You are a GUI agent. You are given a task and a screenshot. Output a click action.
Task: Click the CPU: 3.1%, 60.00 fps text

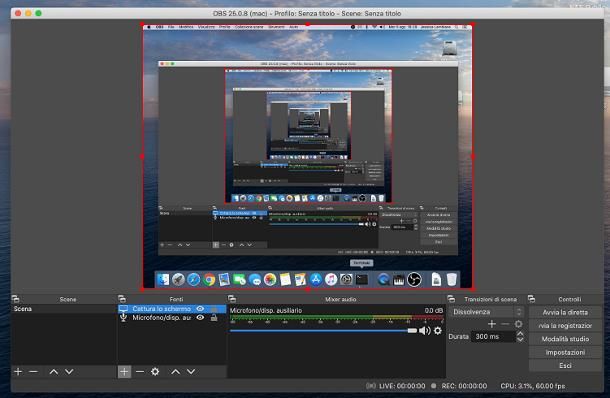click(x=532, y=386)
